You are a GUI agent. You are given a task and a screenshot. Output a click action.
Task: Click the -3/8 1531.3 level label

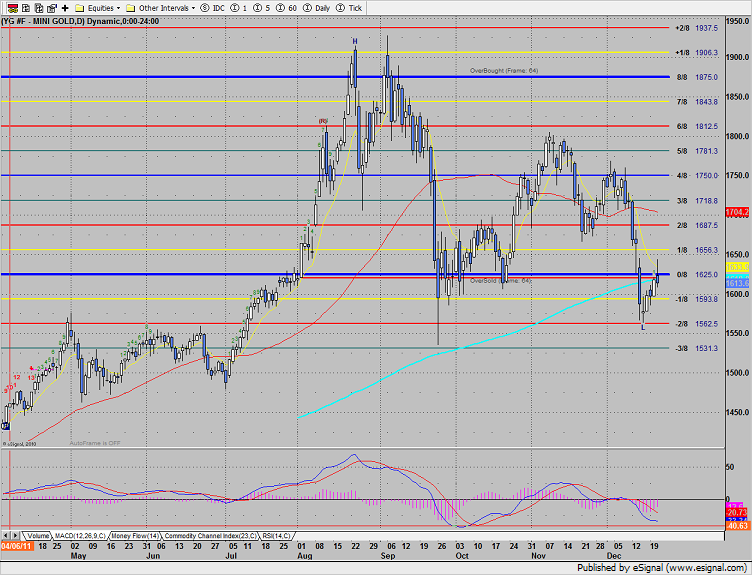pyautogui.click(x=696, y=349)
